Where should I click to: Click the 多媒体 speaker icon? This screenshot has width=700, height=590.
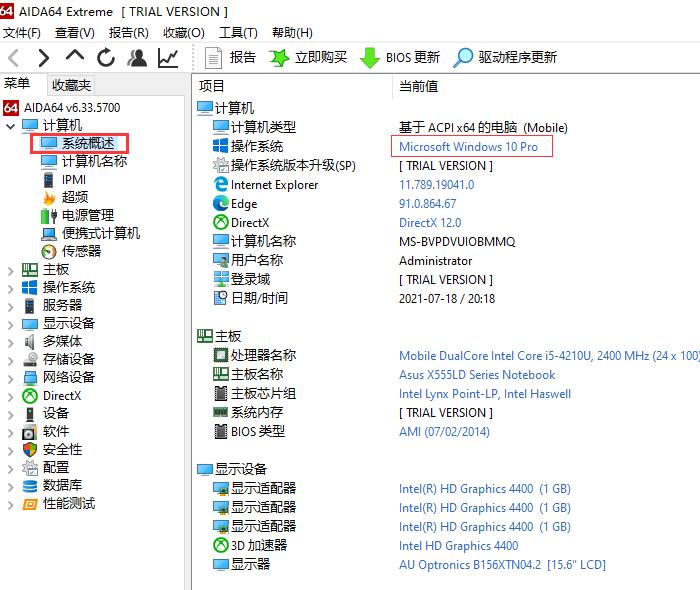click(x=30, y=342)
